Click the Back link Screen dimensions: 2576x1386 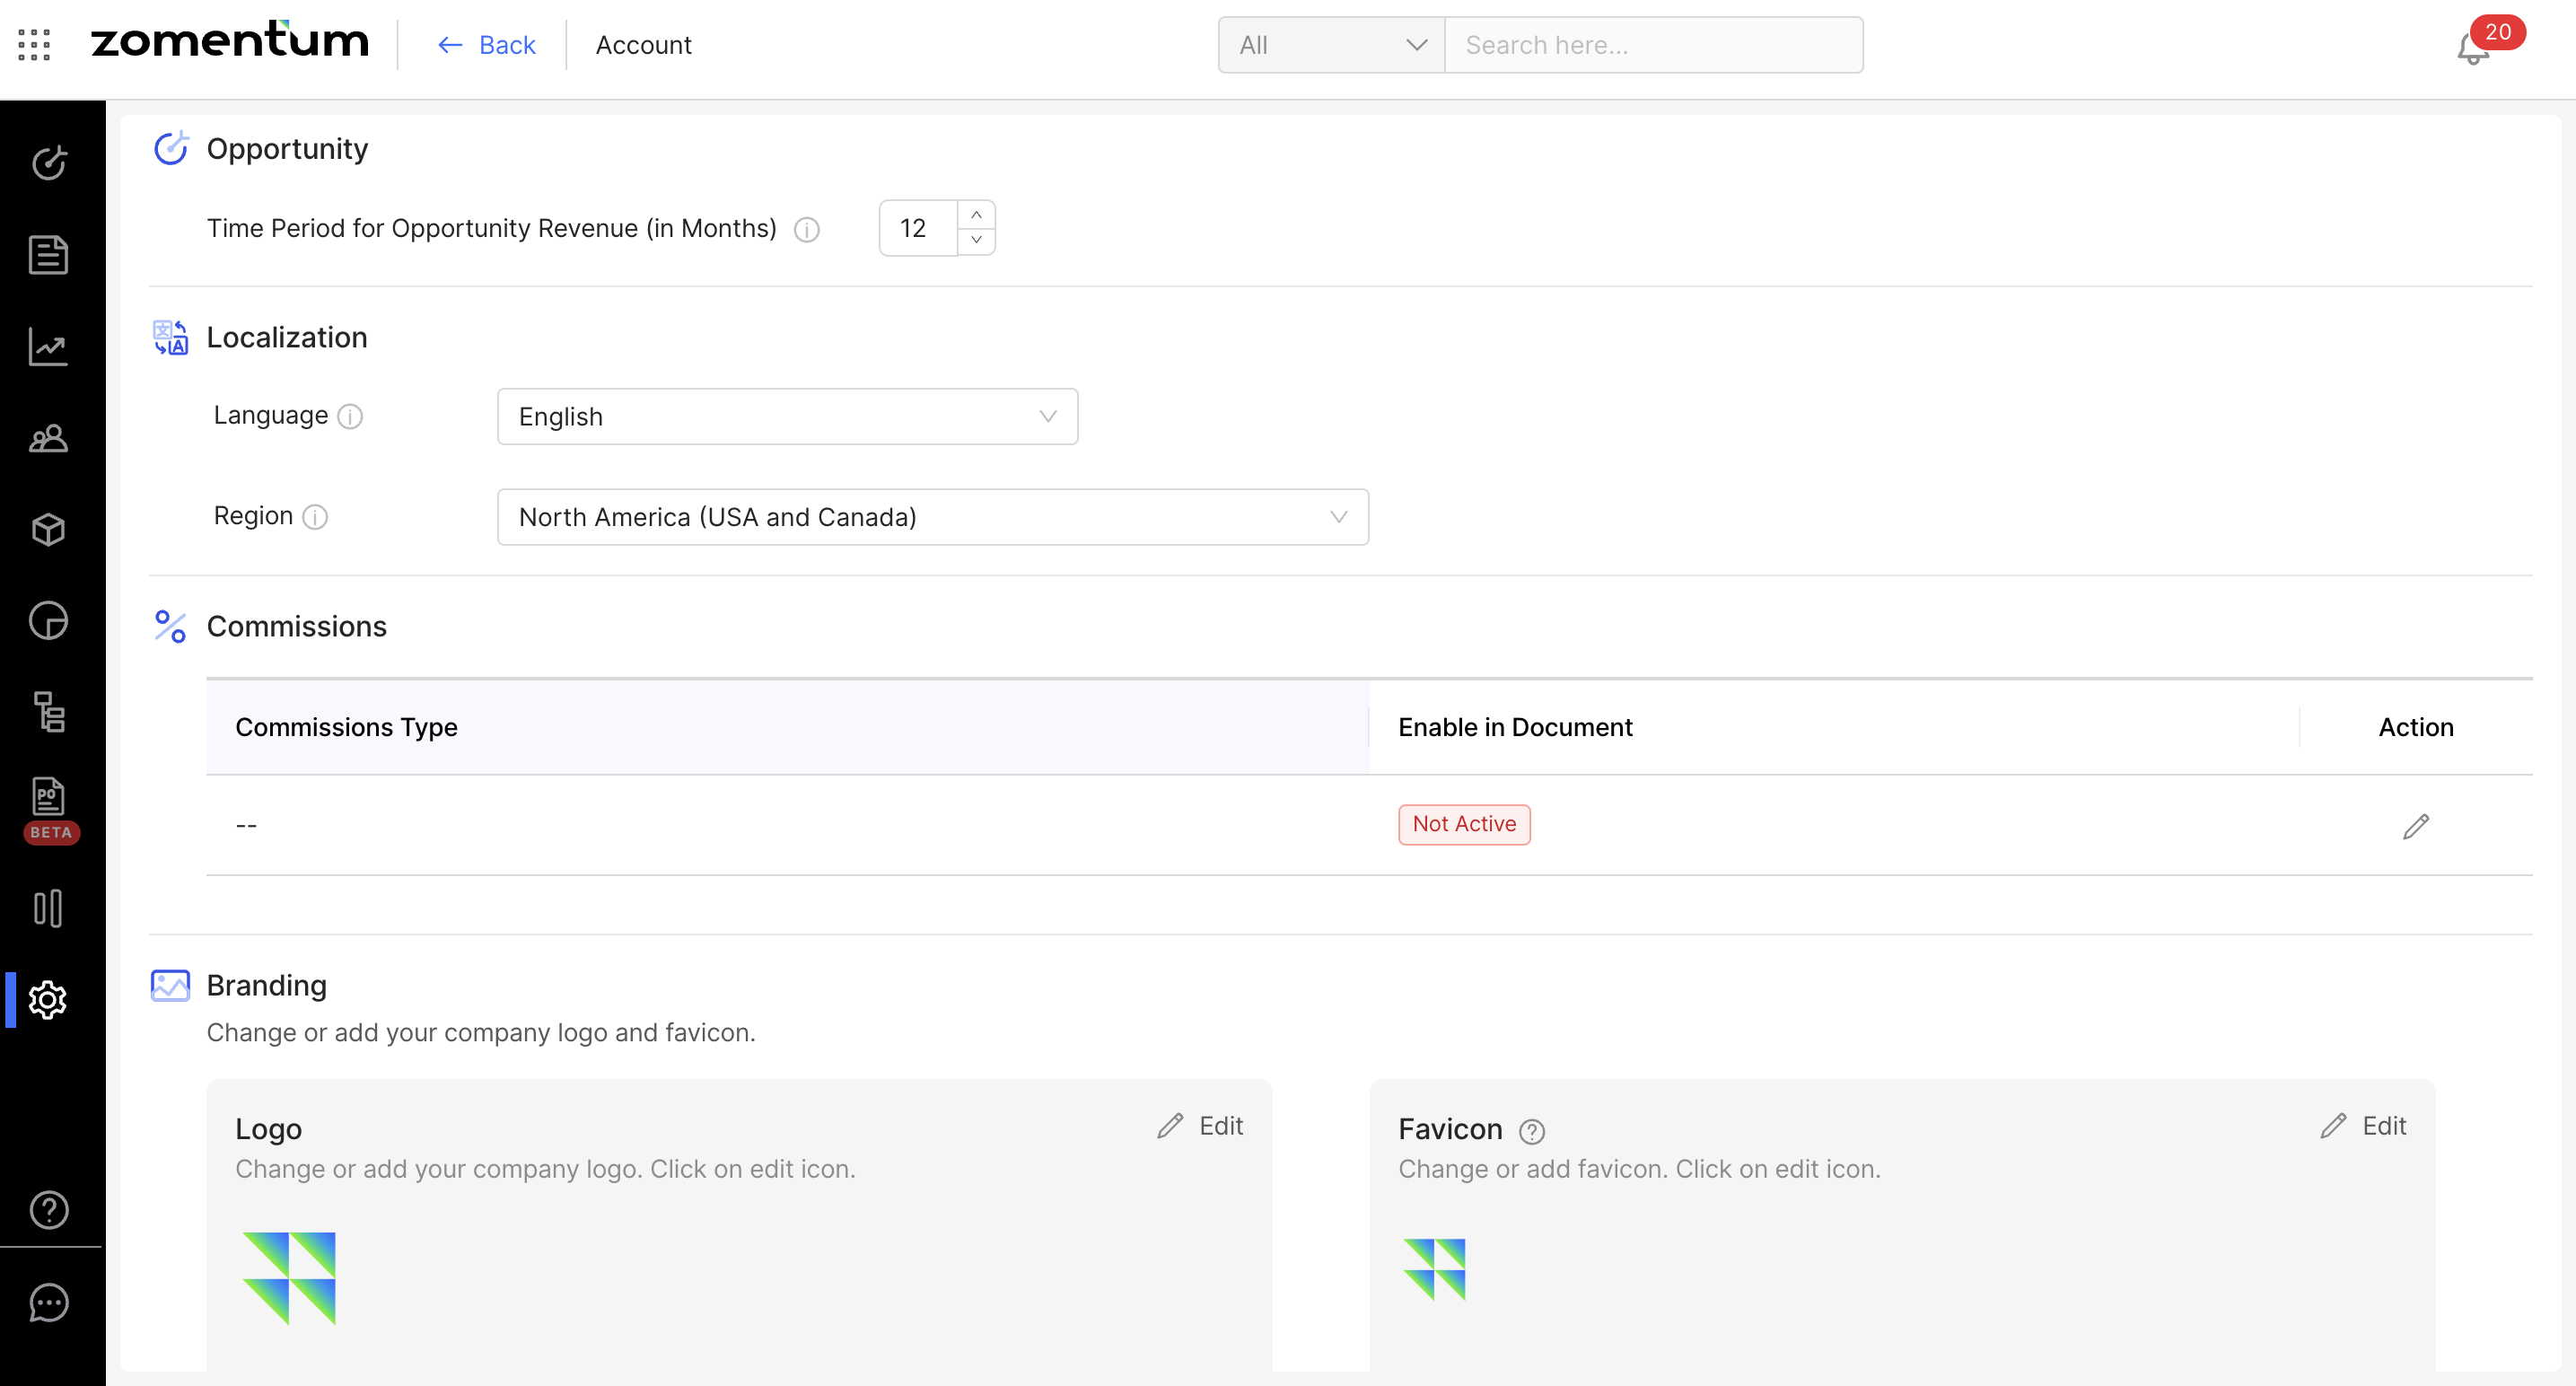[487, 45]
